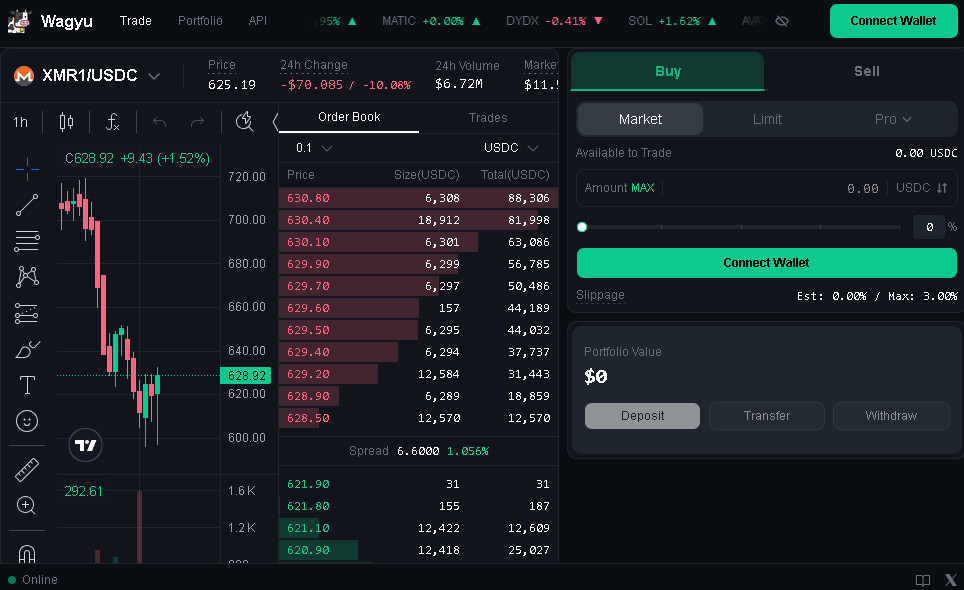The width and height of the screenshot is (964, 590).
Task: Activate the zoom in tool
Action: click(27, 506)
